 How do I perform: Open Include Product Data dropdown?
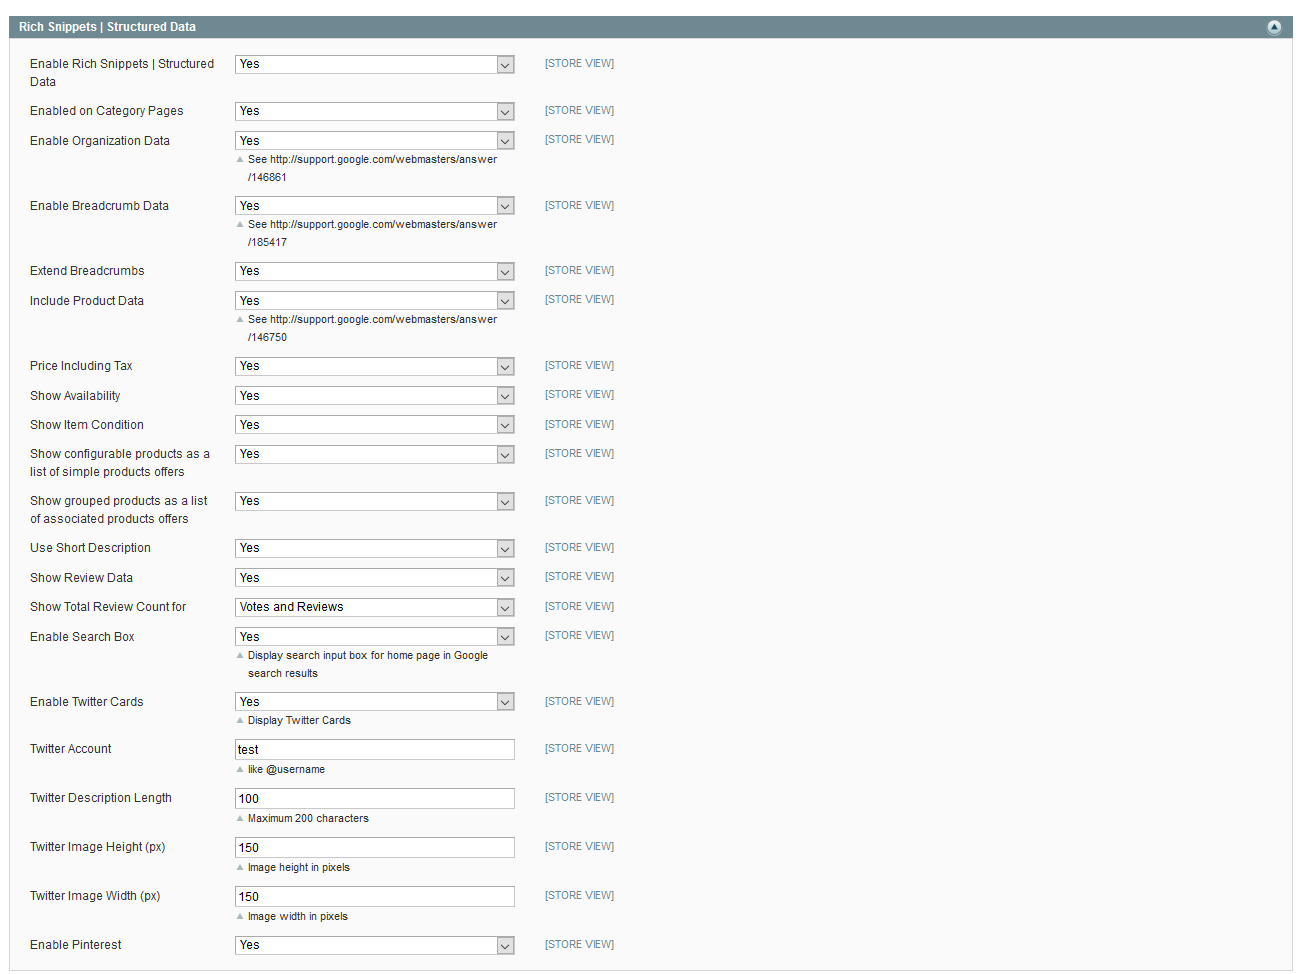(x=374, y=301)
